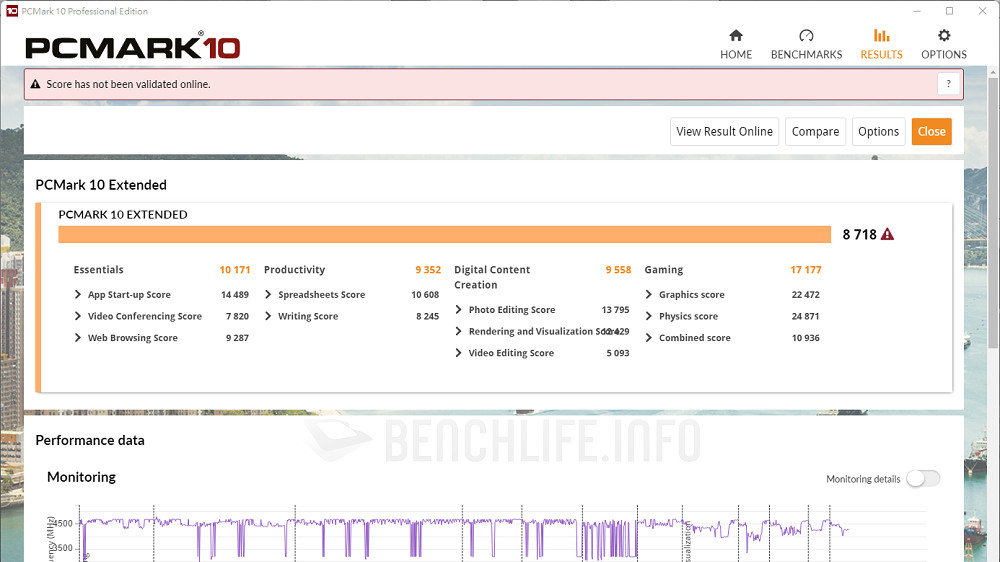
Task: Expand Video Conferencing Score
Action: (79, 317)
